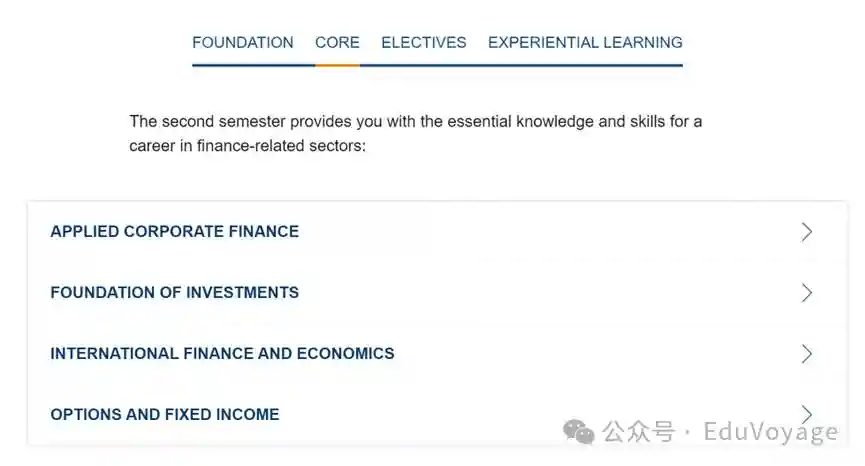Open the ELECTIVES tab
The image size is (865, 466).
tap(424, 43)
